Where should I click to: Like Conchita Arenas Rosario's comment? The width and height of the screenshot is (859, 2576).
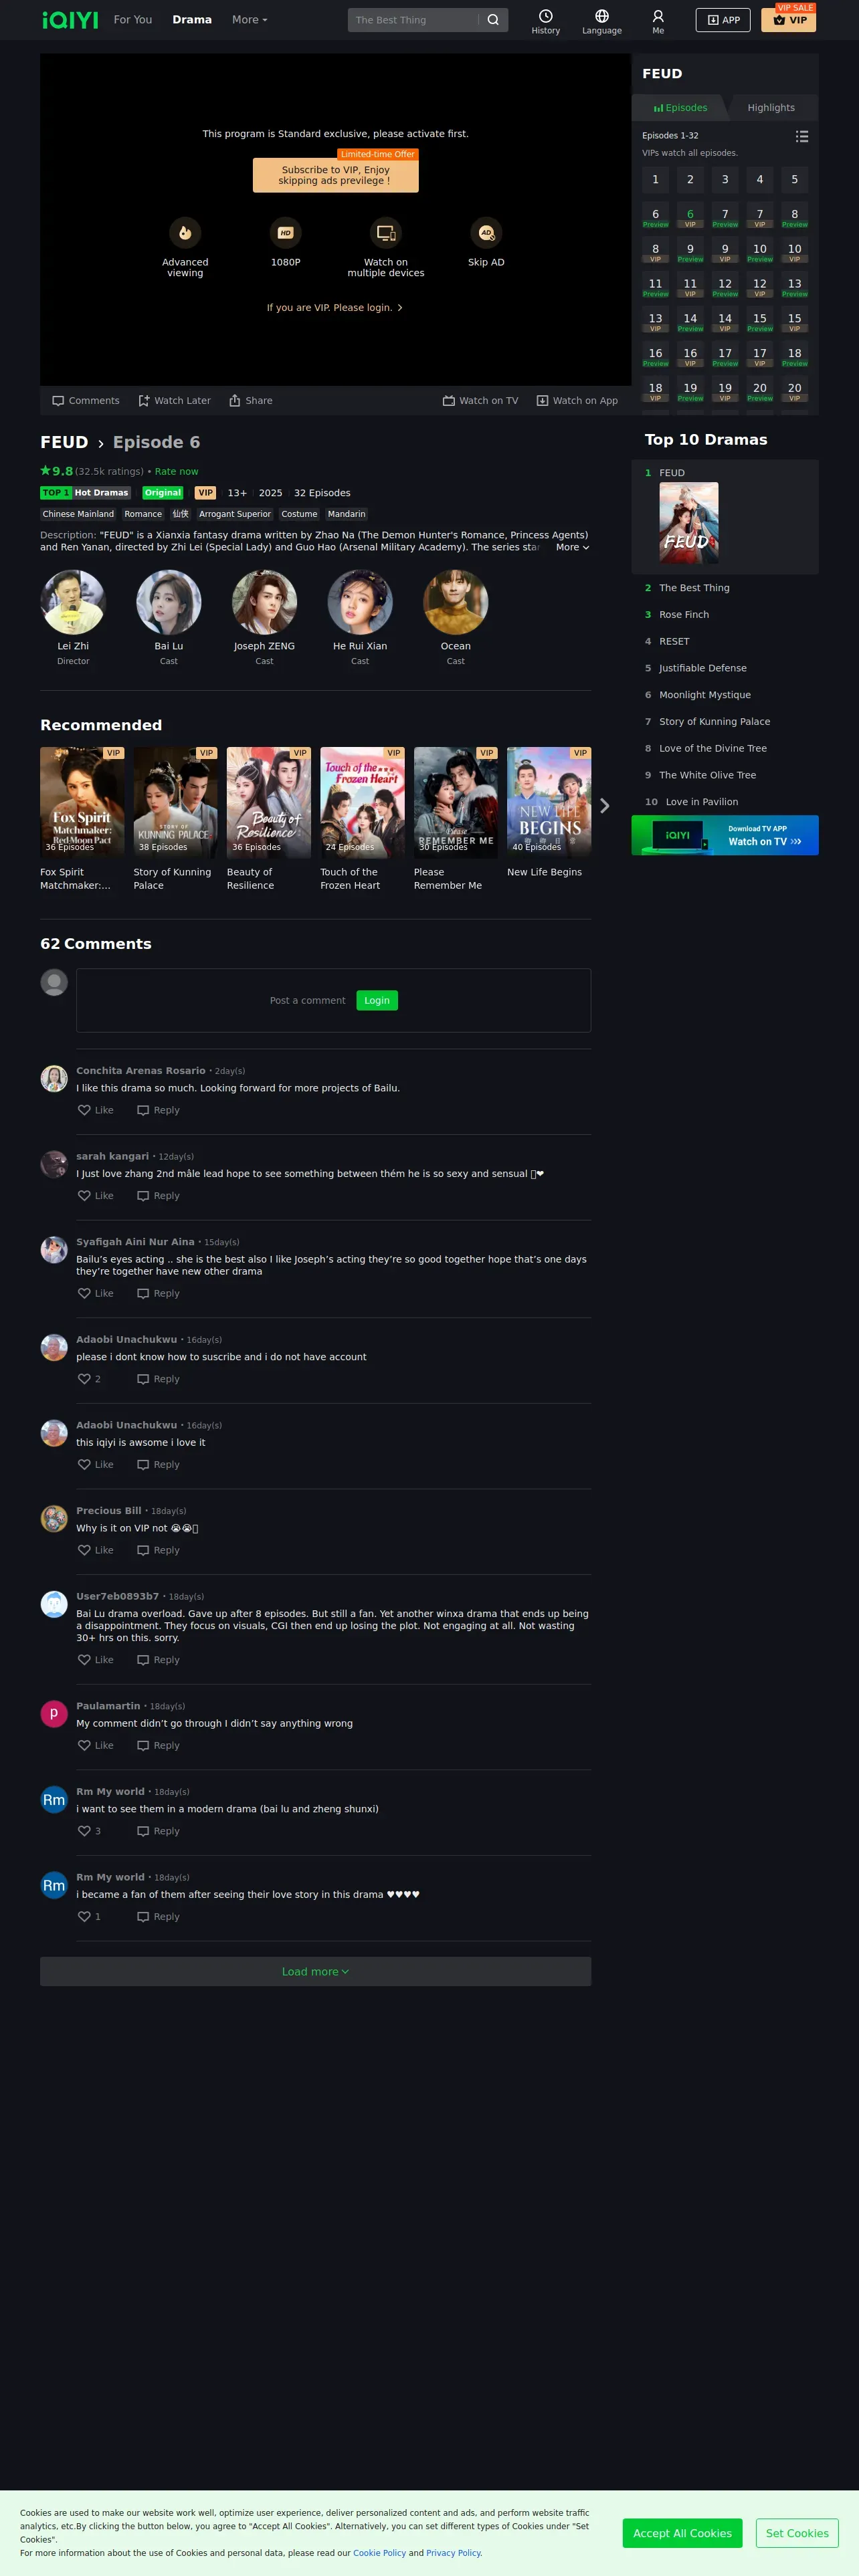[84, 1110]
